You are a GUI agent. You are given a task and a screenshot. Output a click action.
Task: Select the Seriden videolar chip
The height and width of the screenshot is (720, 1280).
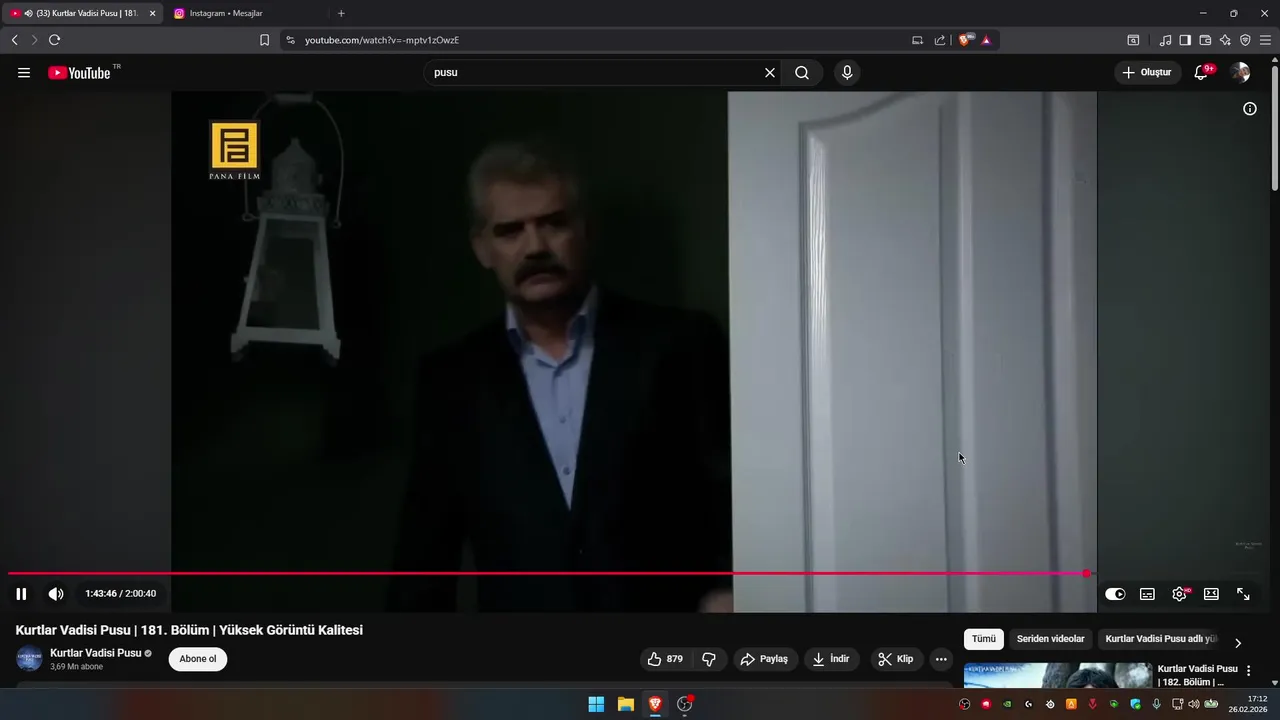(x=1050, y=639)
